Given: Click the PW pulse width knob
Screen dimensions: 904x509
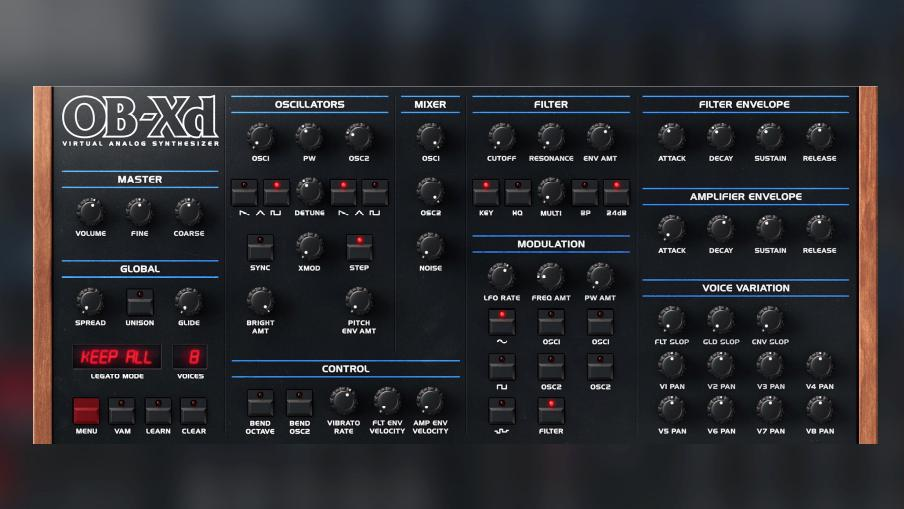Looking at the screenshot, I should 309,137.
